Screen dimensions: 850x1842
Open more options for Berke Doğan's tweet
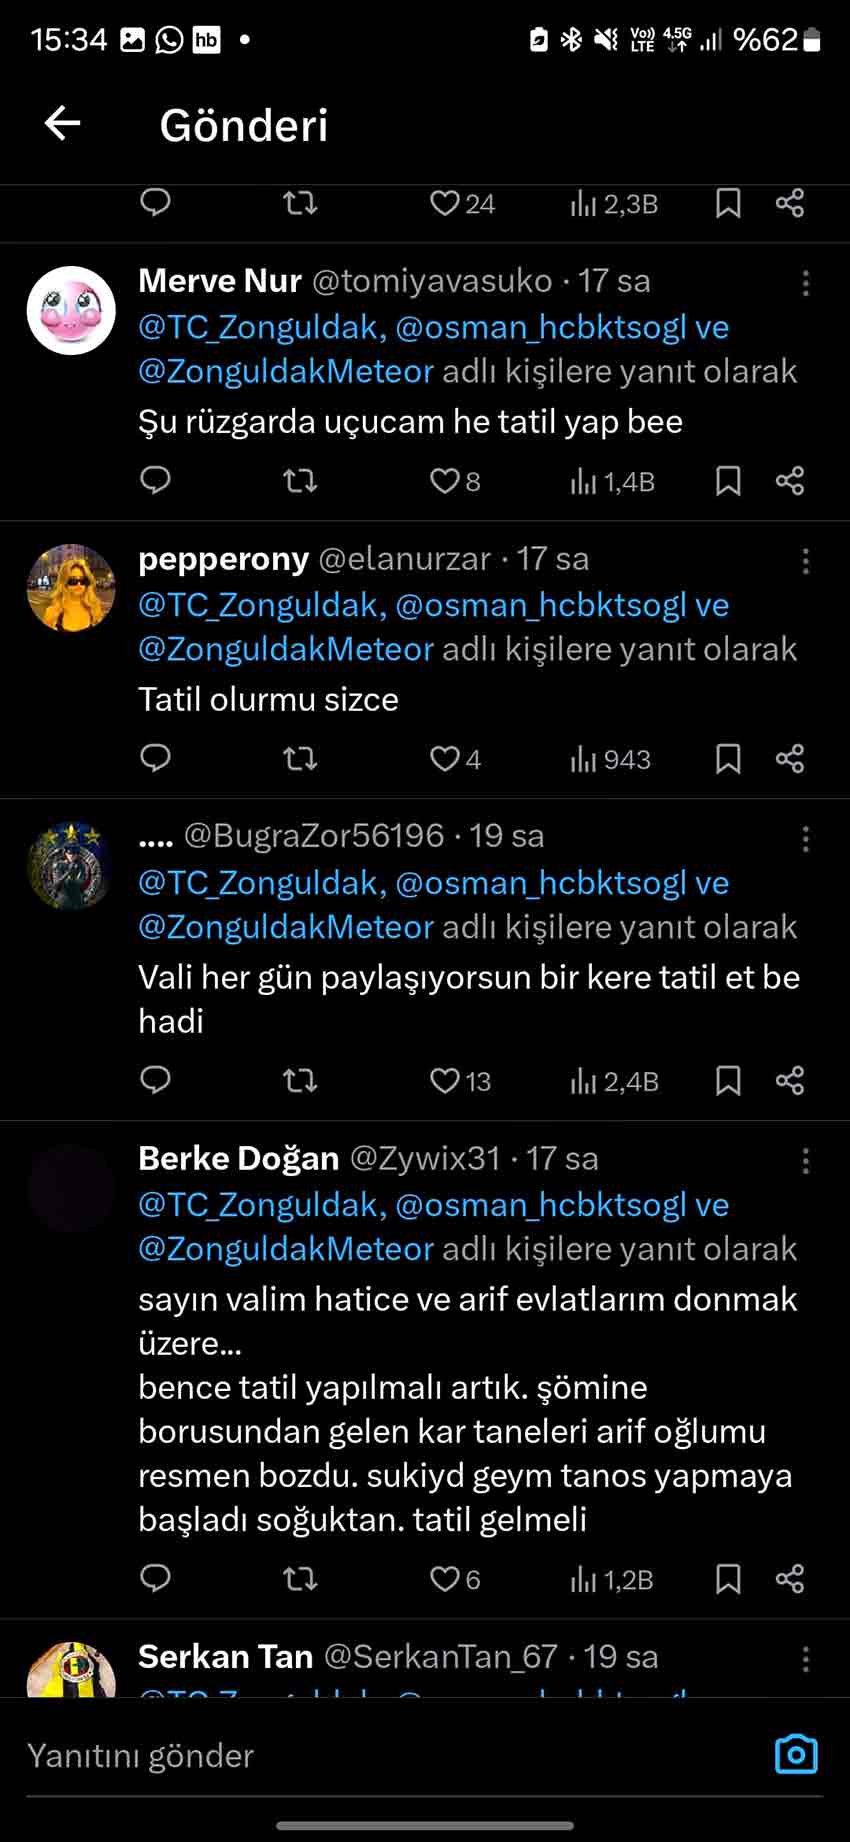pos(805,1161)
